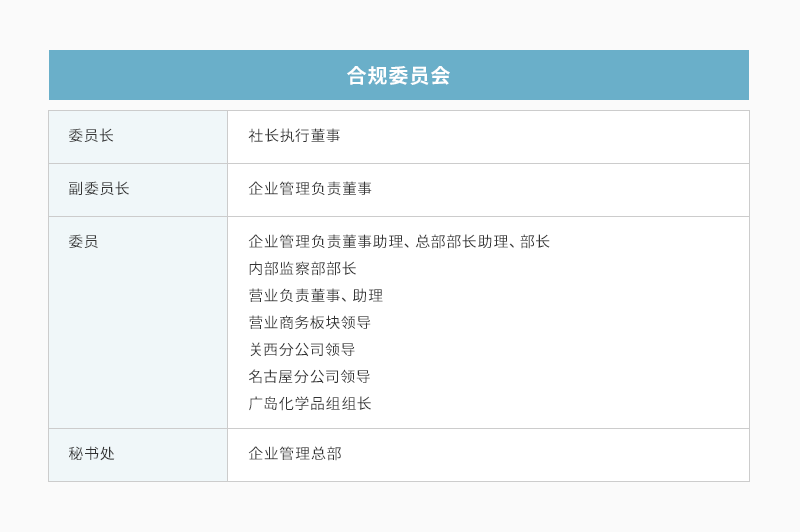
Task: Click the 广岛化学品组组长 line
Action: click(x=310, y=404)
